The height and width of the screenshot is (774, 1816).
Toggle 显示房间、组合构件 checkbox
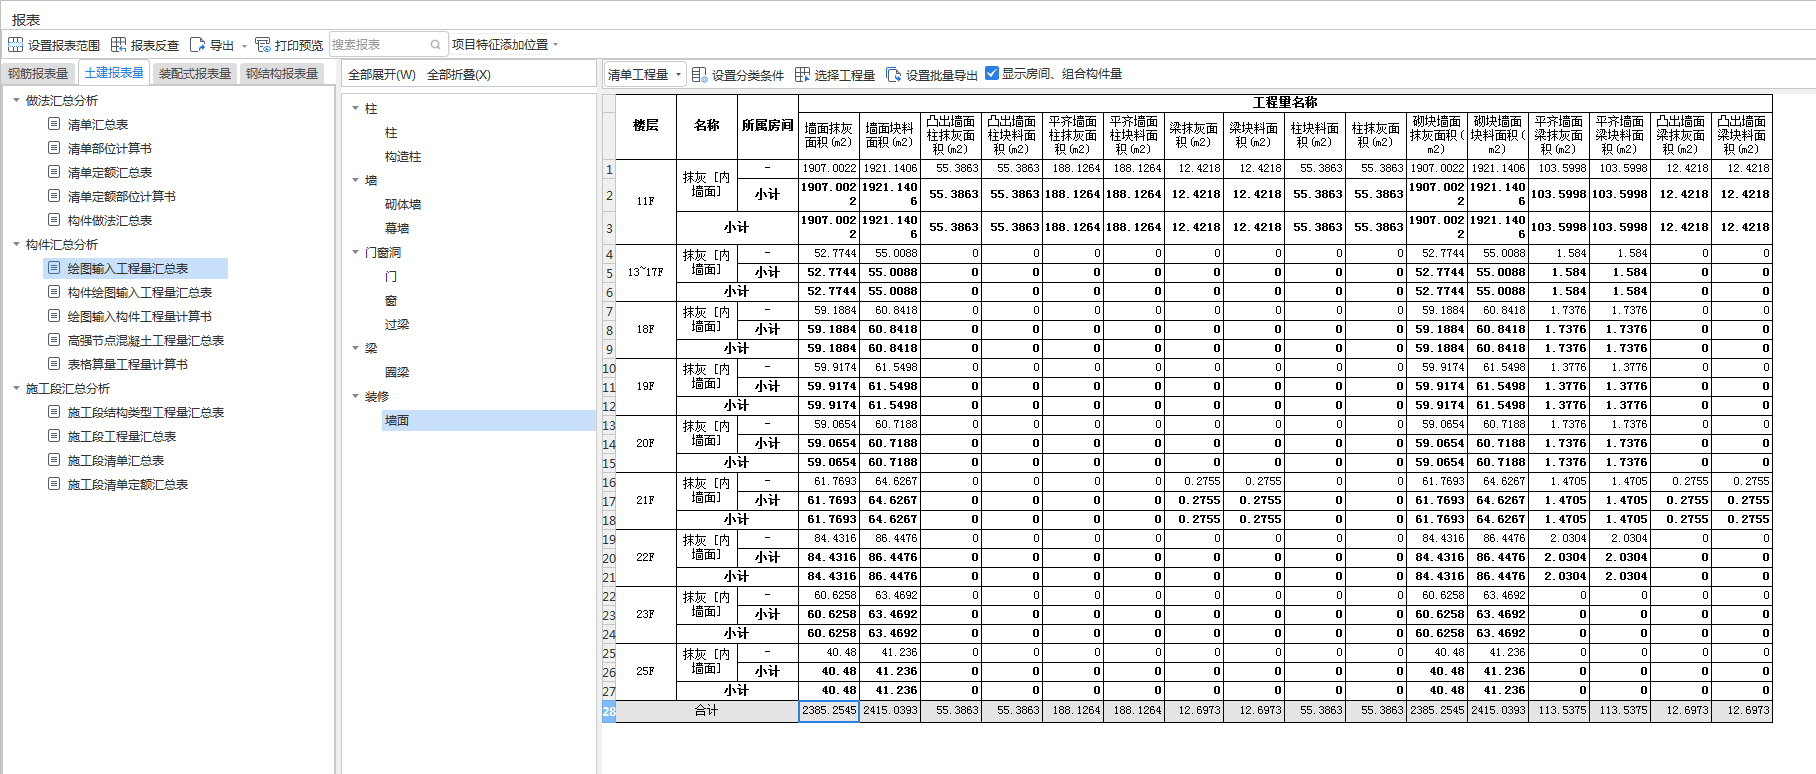tap(992, 73)
